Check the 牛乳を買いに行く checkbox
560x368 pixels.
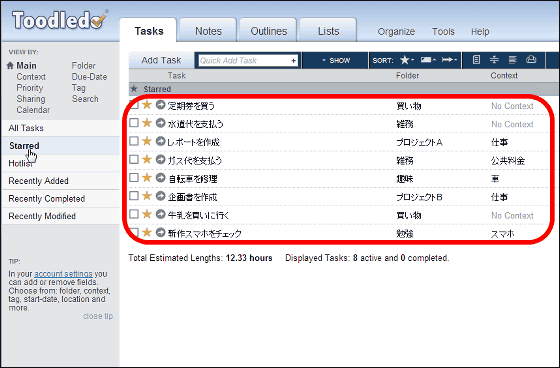coord(134,214)
